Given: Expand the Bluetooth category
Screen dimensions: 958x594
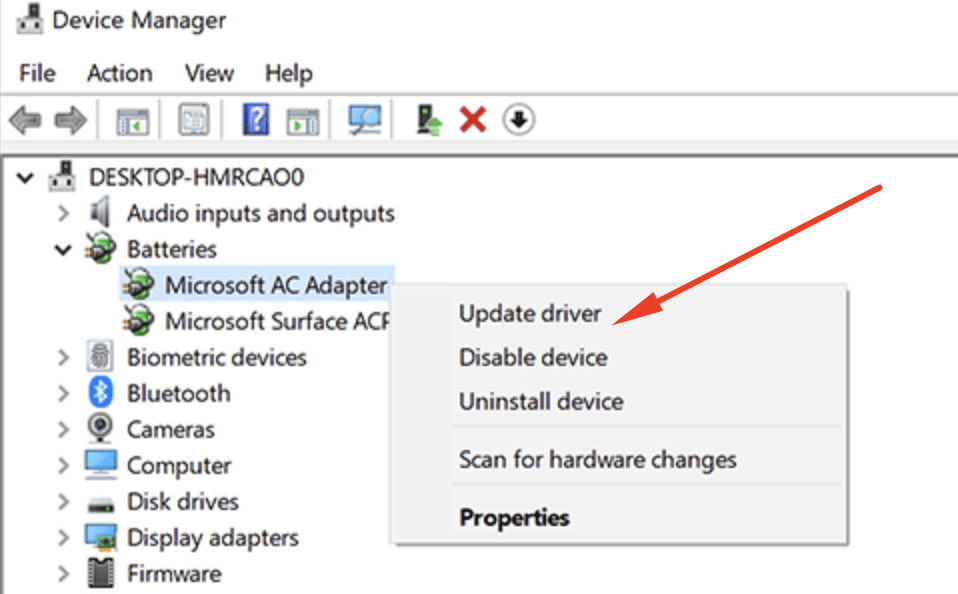Looking at the screenshot, I should (64, 393).
